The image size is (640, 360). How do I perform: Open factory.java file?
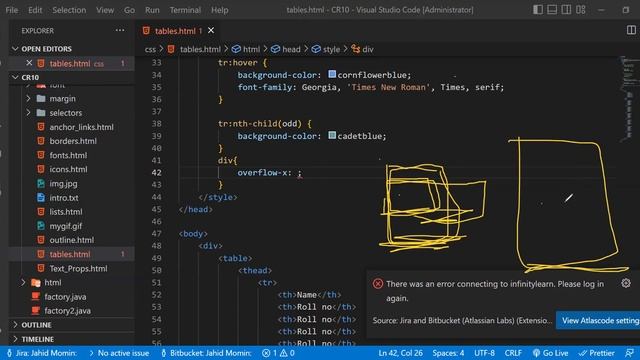[x=65, y=297]
